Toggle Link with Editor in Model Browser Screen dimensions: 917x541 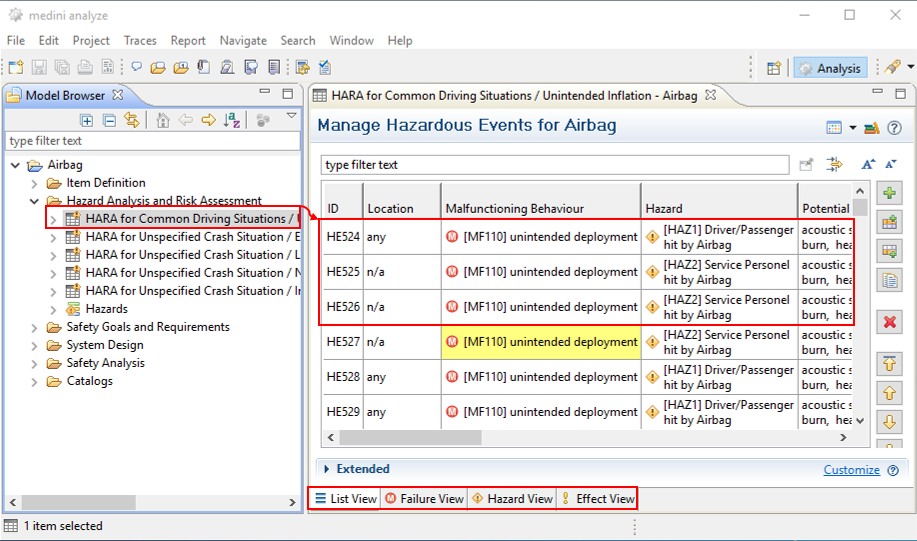point(131,120)
